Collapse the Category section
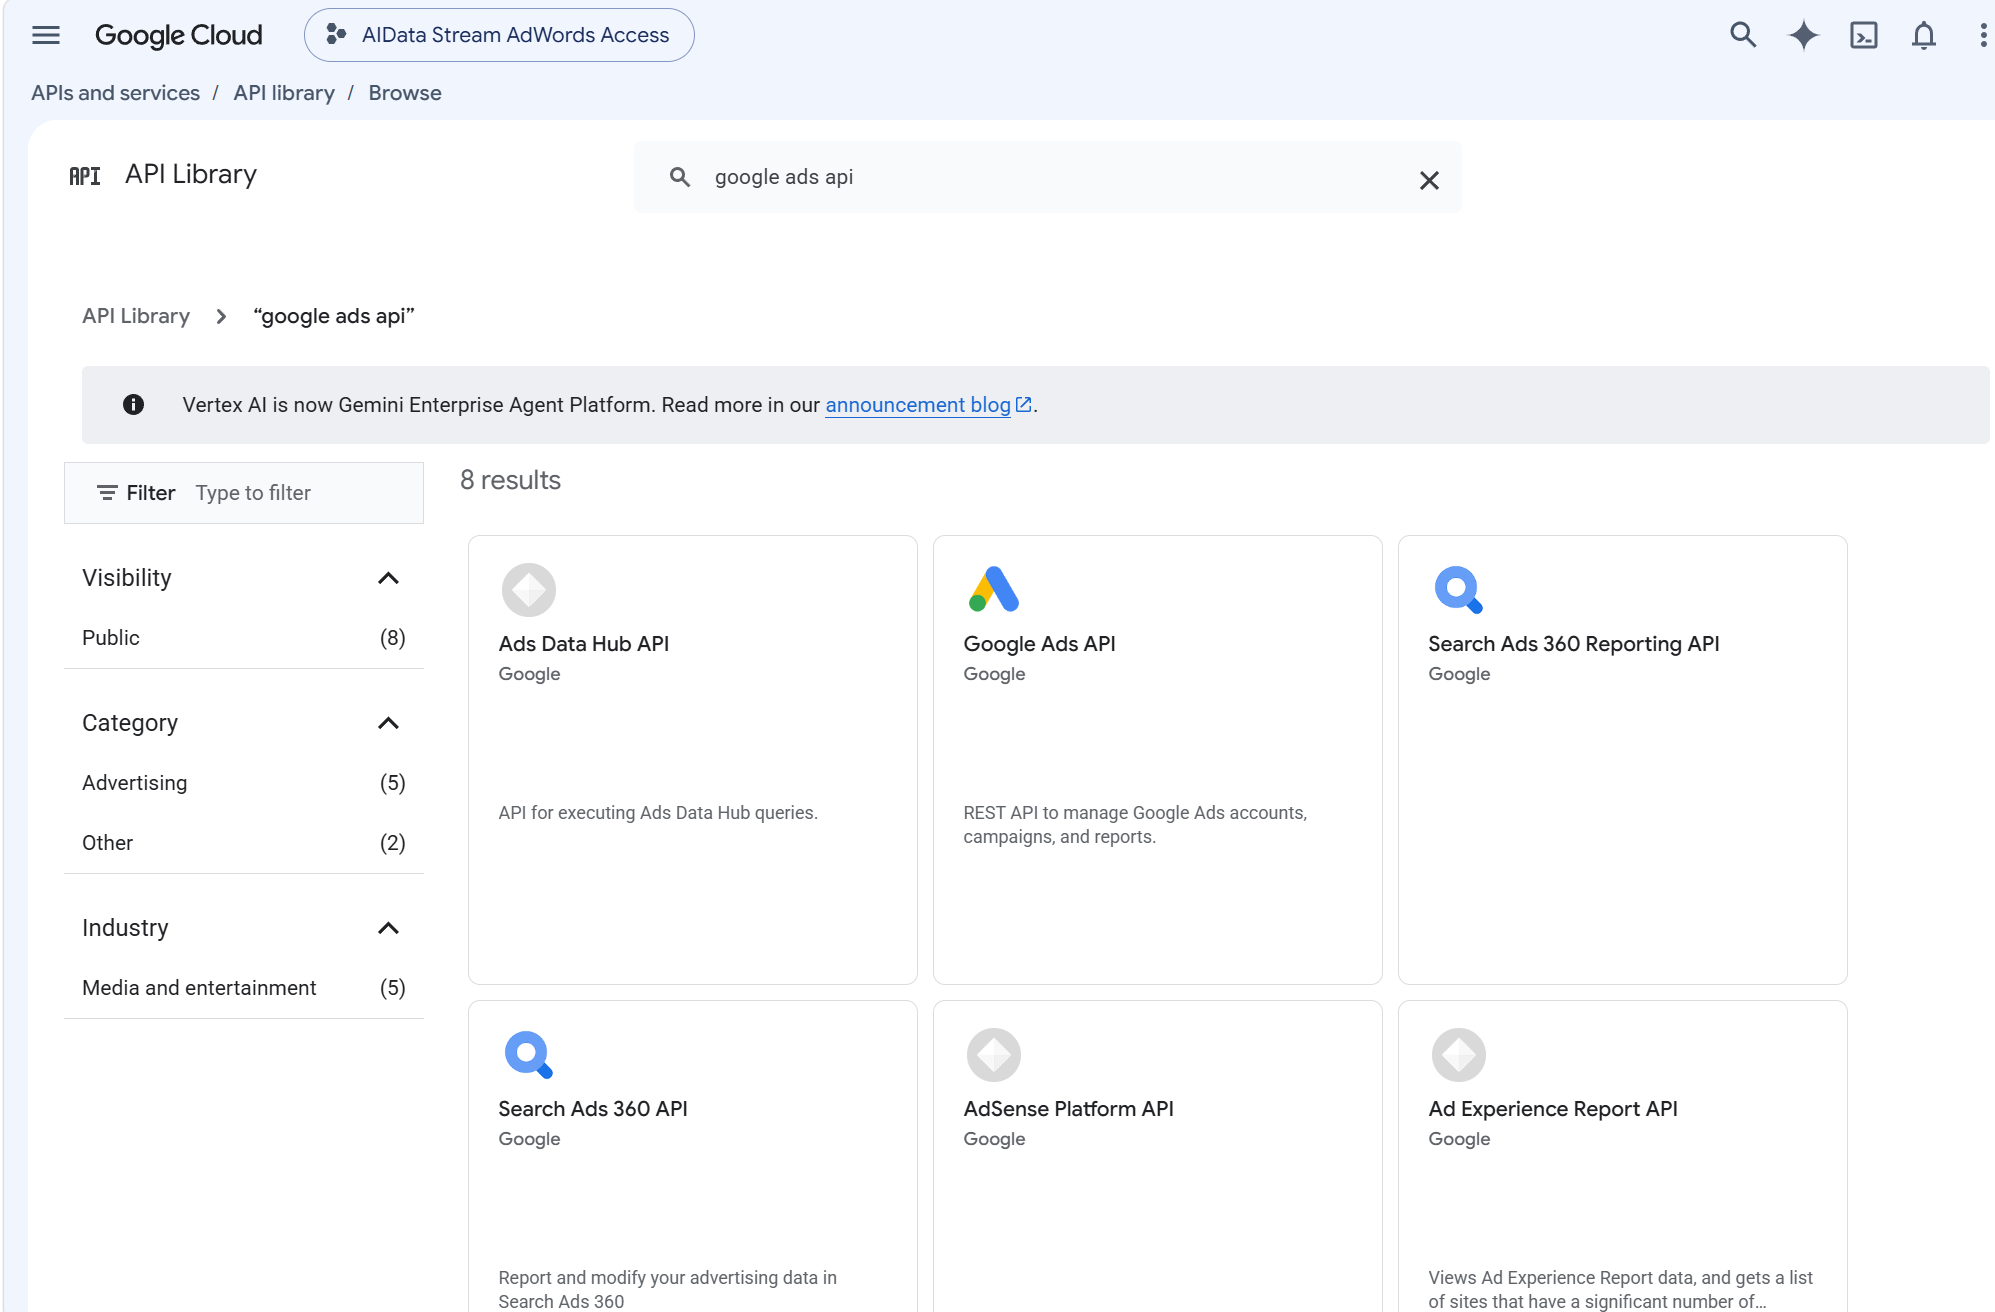 388,723
